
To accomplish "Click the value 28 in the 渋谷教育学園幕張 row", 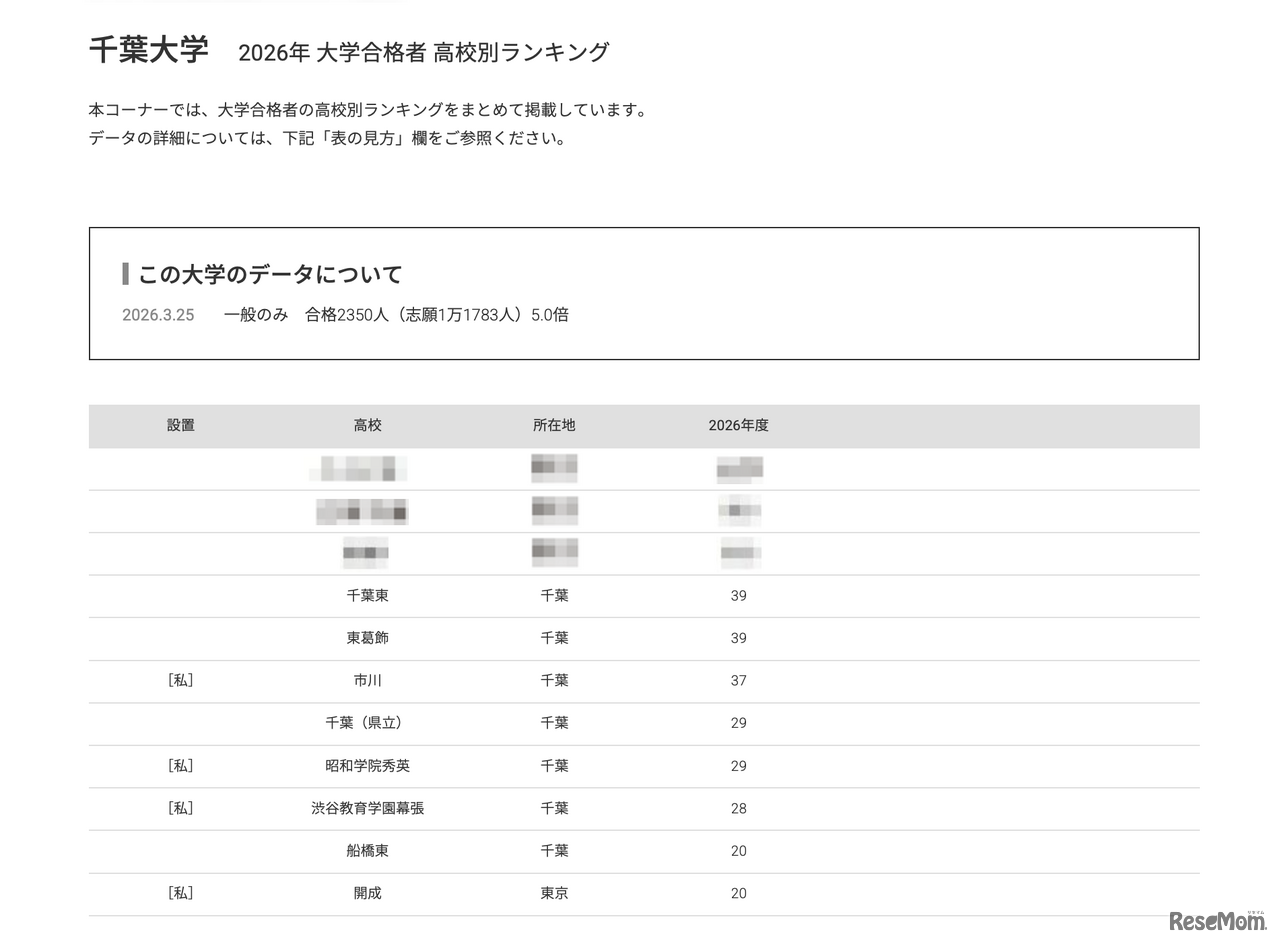I will (738, 809).
